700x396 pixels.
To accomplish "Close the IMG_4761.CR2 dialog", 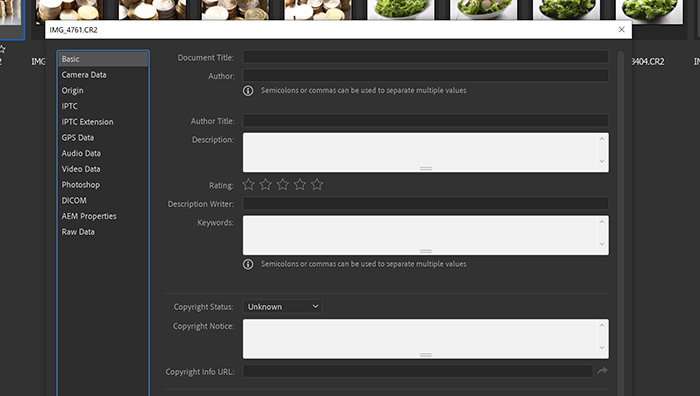I will pyautogui.click(x=621, y=29).
